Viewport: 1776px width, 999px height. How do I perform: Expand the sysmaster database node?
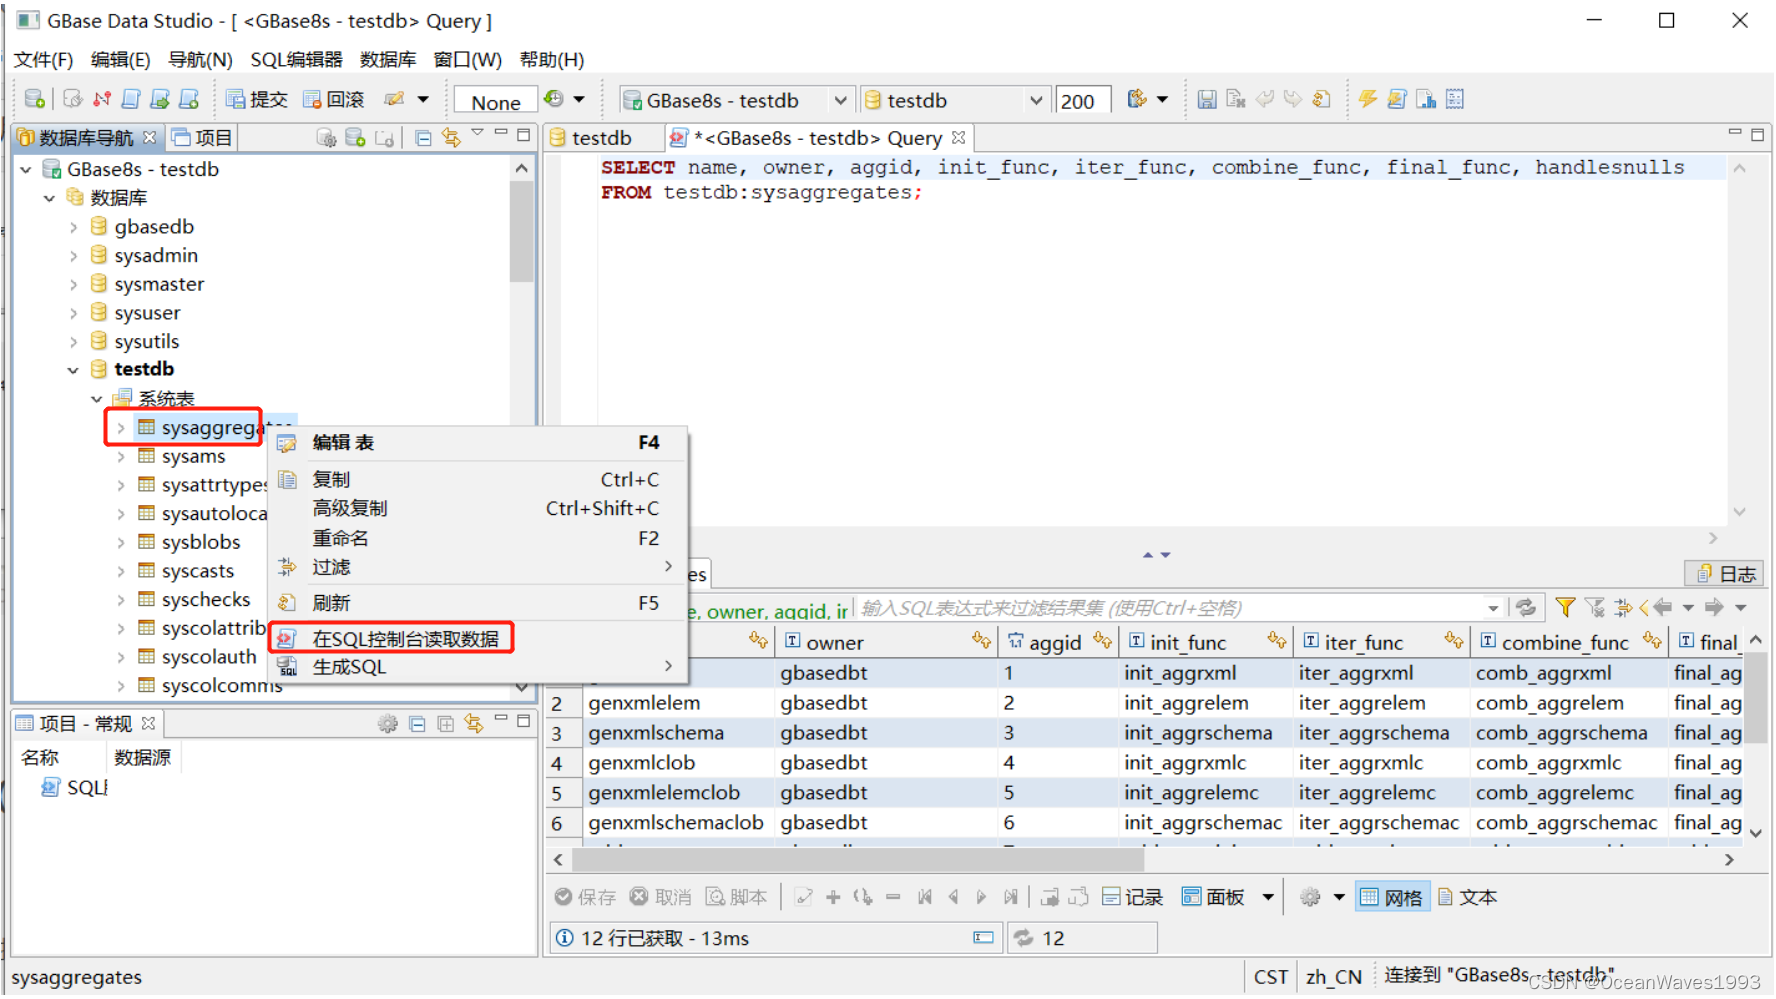pyautogui.click(x=73, y=284)
